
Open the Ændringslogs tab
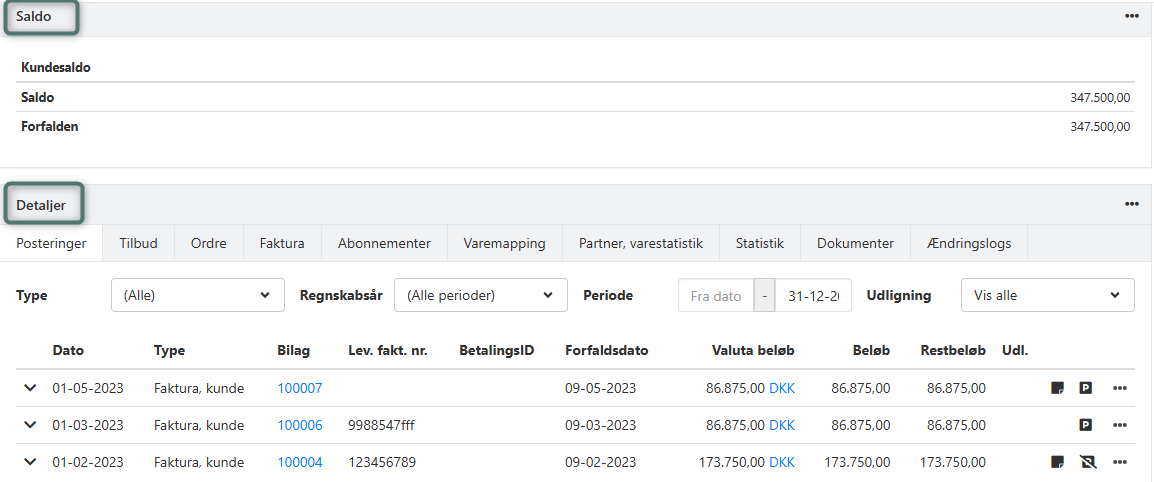coord(969,244)
